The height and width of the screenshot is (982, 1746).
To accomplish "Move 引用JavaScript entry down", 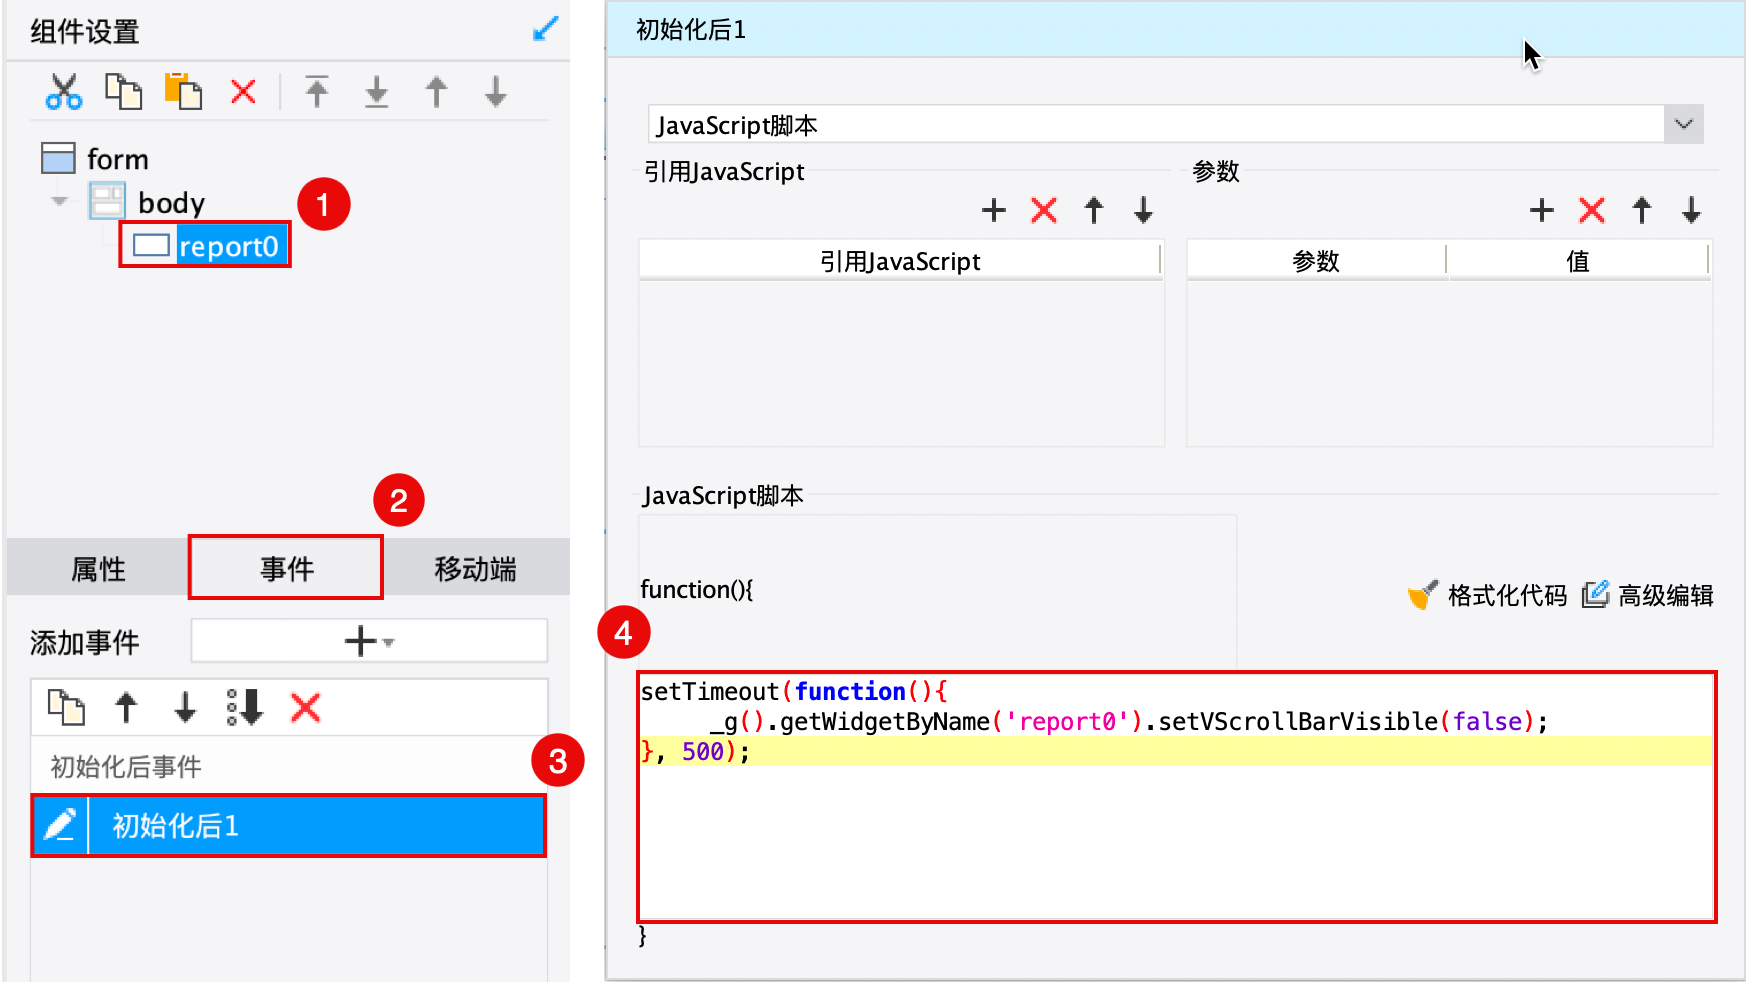I will point(1143,210).
